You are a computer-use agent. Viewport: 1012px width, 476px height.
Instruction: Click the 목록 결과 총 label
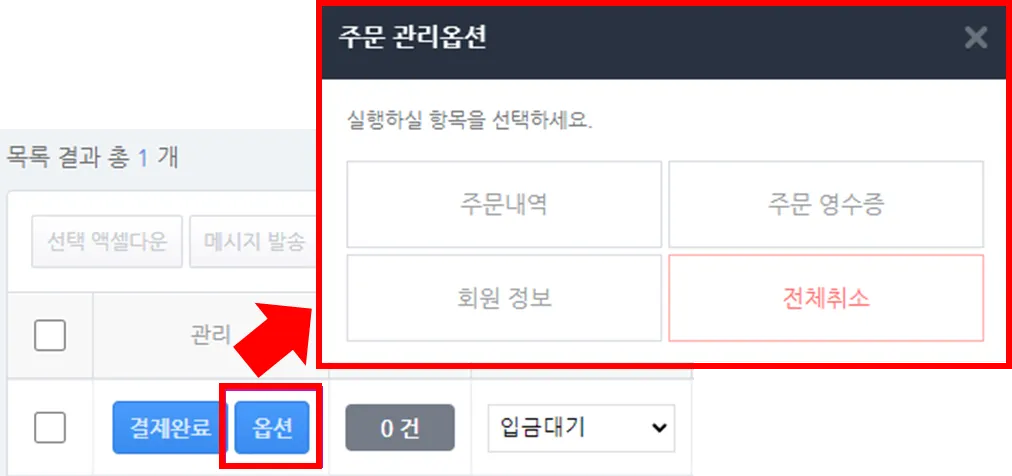click(67, 157)
